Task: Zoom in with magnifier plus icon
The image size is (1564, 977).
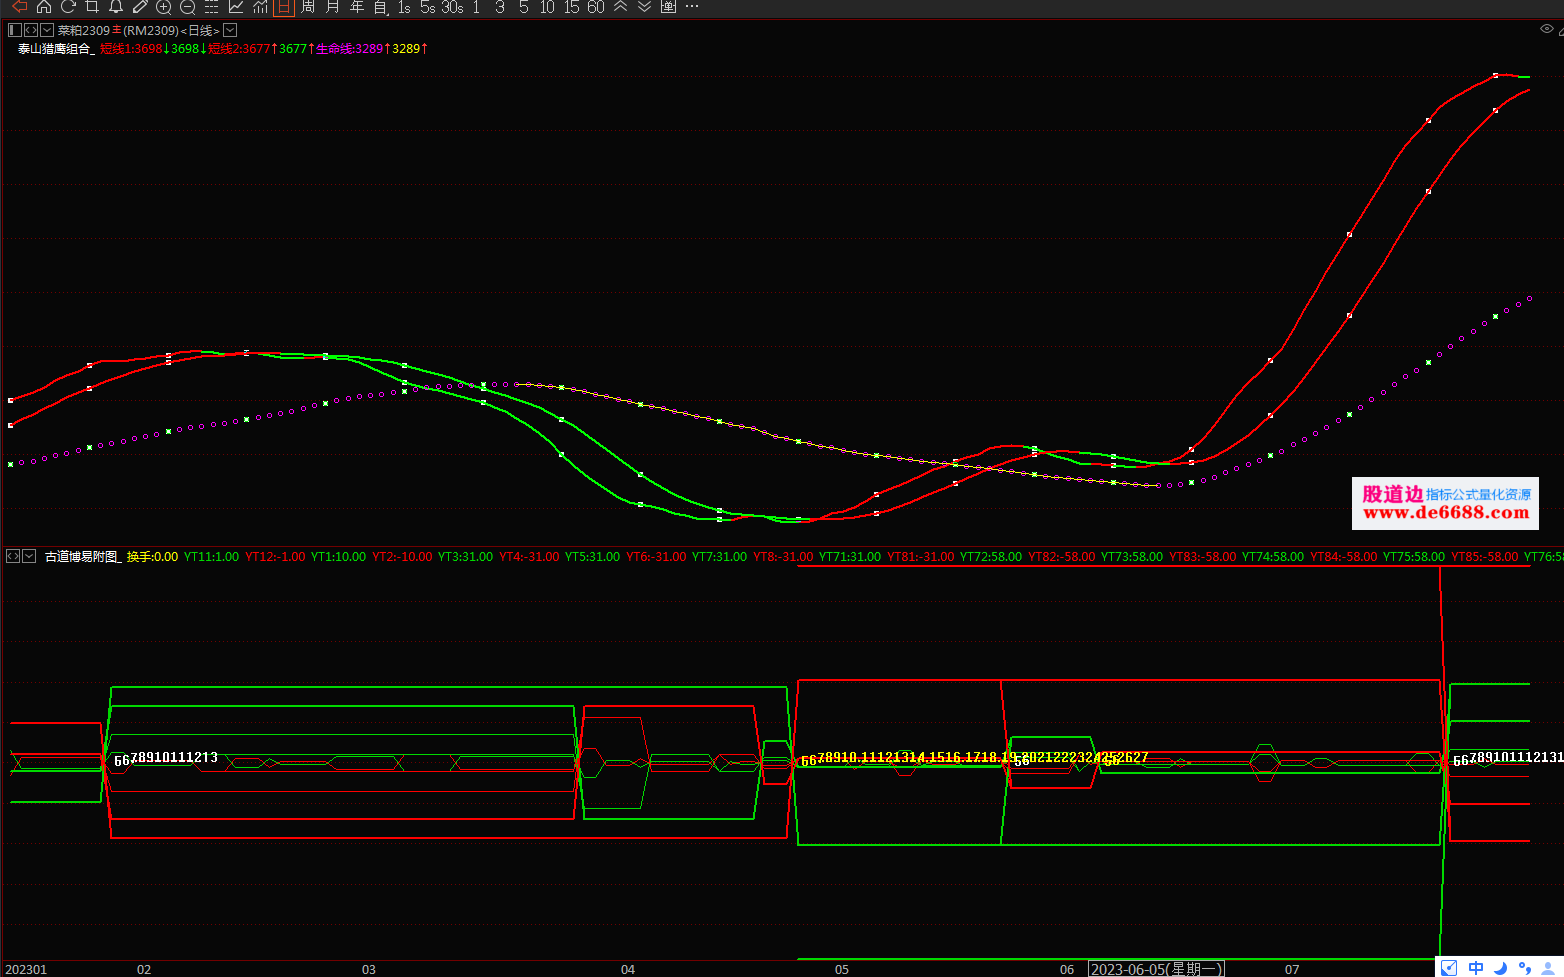Action: pyautogui.click(x=164, y=7)
